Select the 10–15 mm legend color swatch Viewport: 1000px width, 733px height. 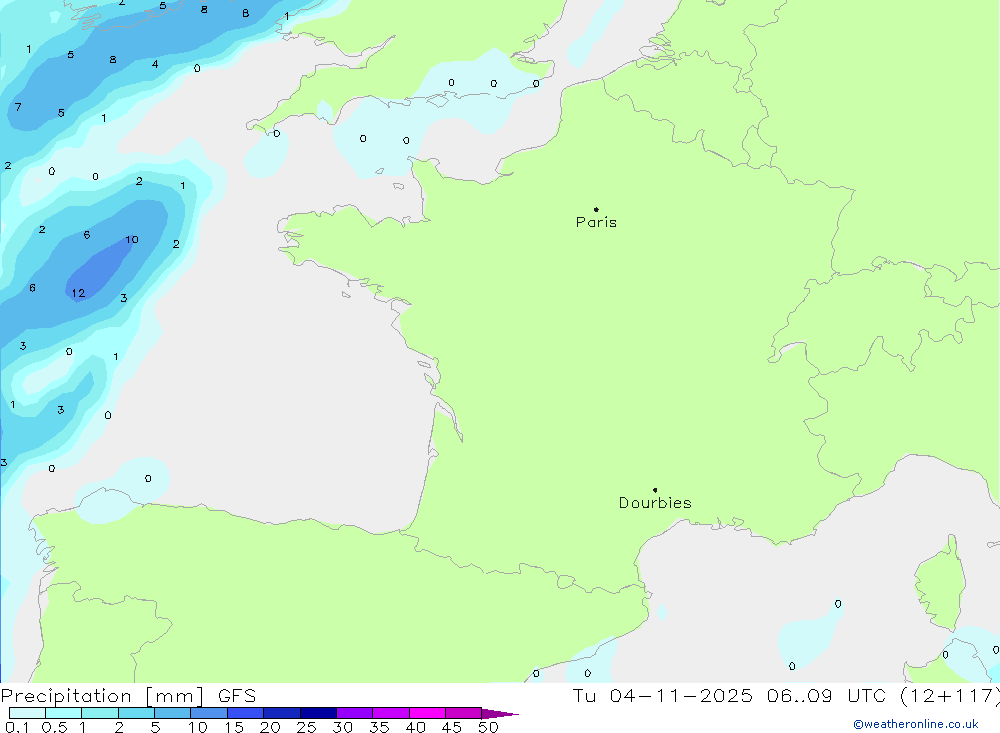209,713
